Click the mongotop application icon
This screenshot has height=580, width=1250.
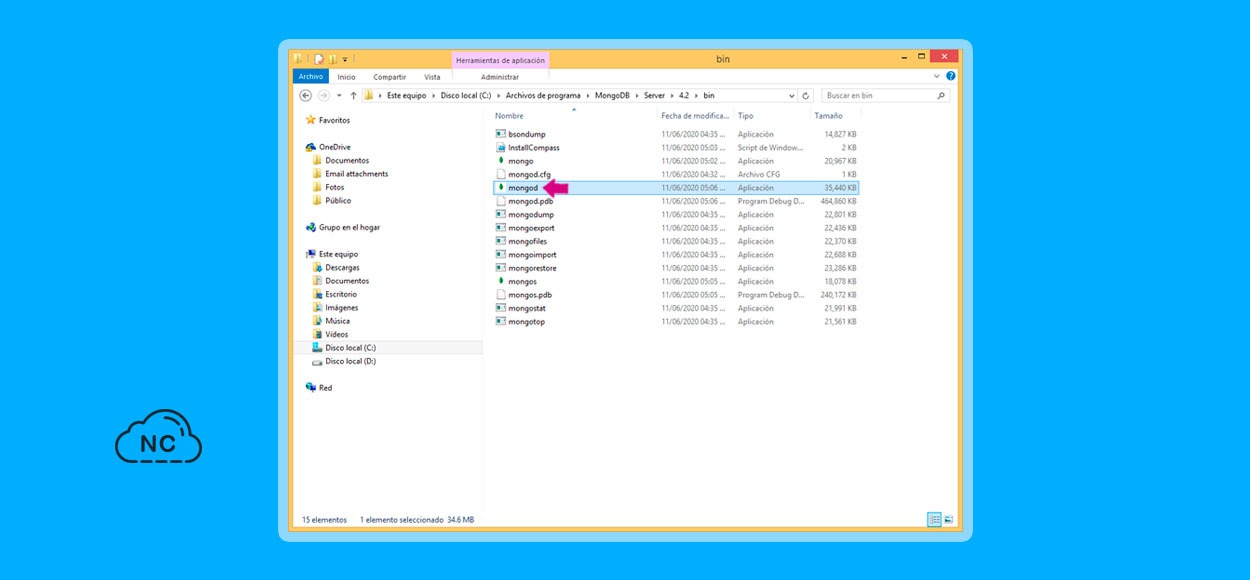point(501,321)
